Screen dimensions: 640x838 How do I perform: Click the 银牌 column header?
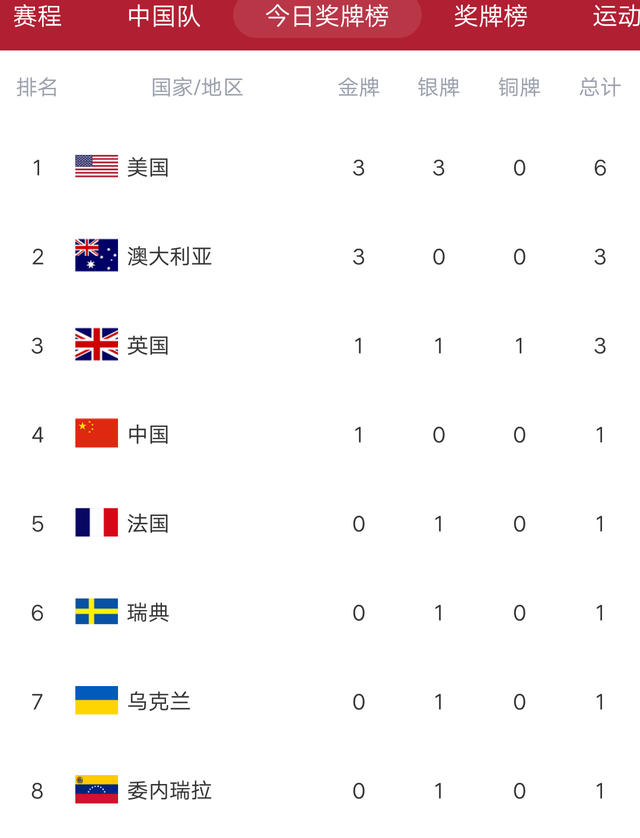[439, 87]
